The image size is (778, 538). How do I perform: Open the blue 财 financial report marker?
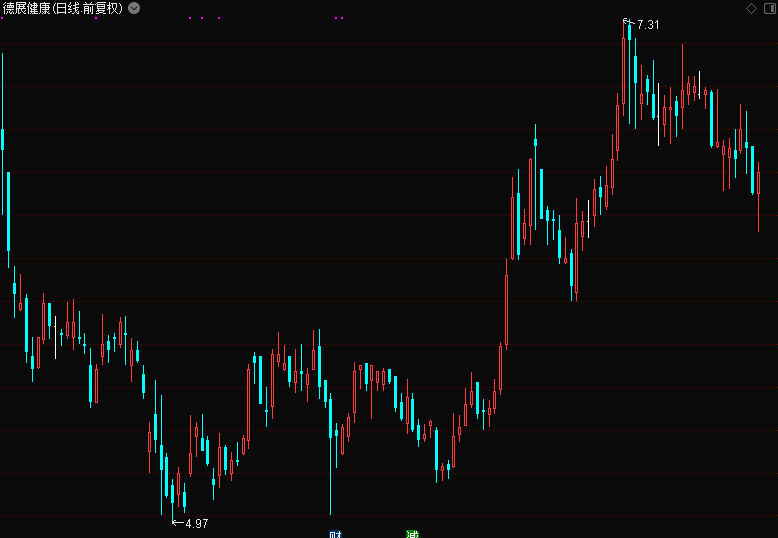point(336,534)
